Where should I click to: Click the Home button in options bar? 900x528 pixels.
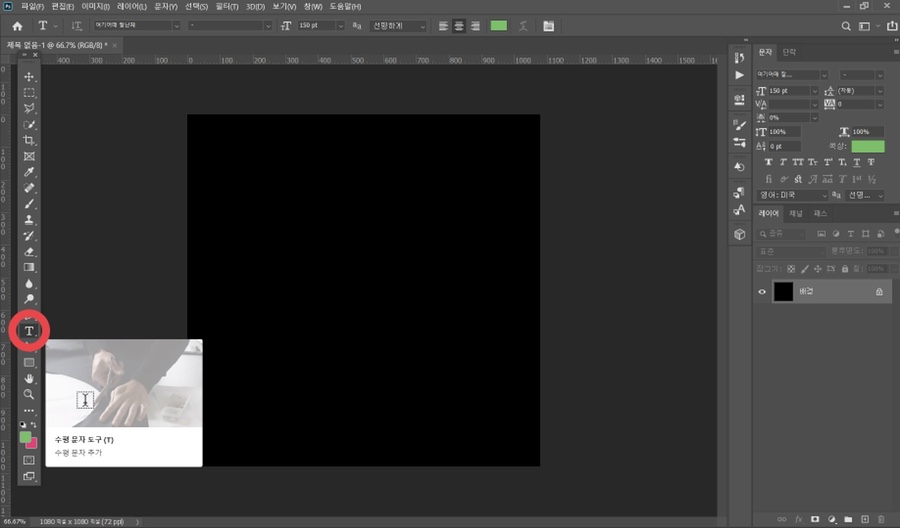(17, 26)
